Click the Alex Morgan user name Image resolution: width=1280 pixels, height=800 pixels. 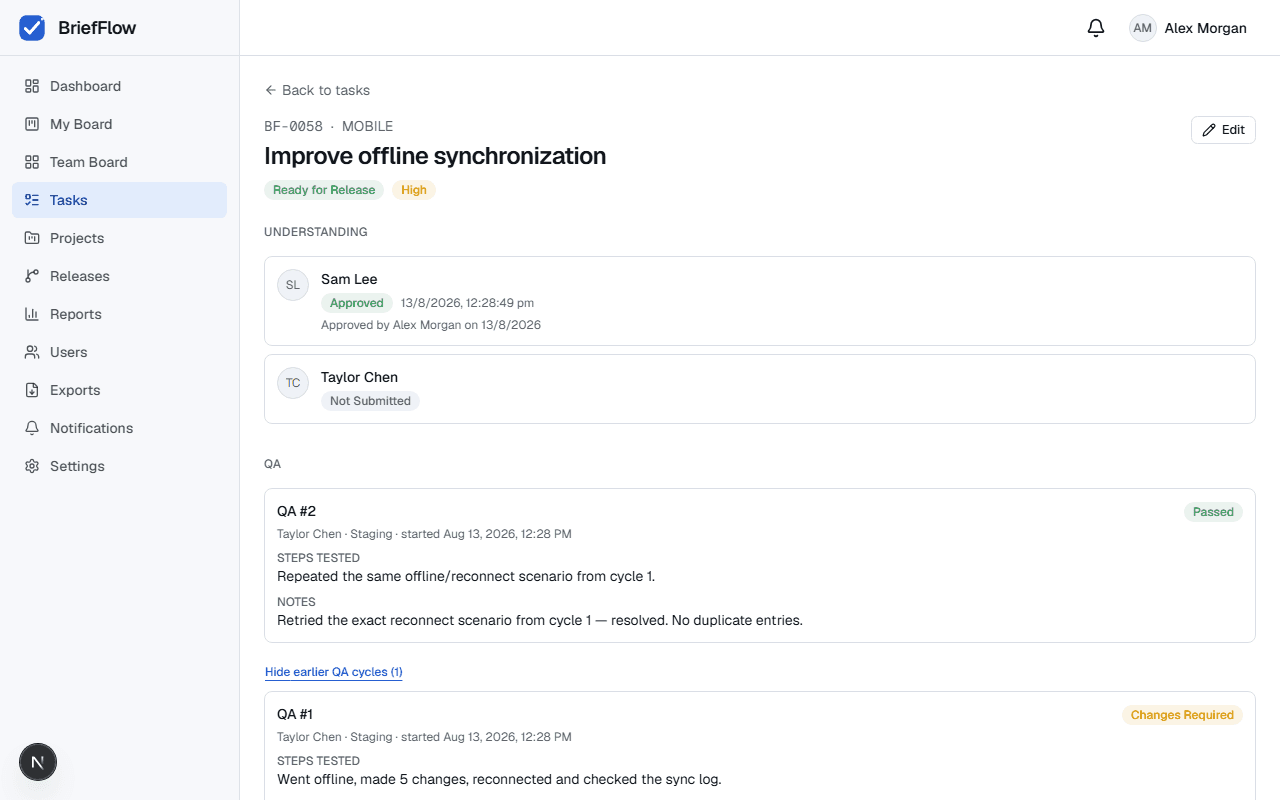(1205, 28)
